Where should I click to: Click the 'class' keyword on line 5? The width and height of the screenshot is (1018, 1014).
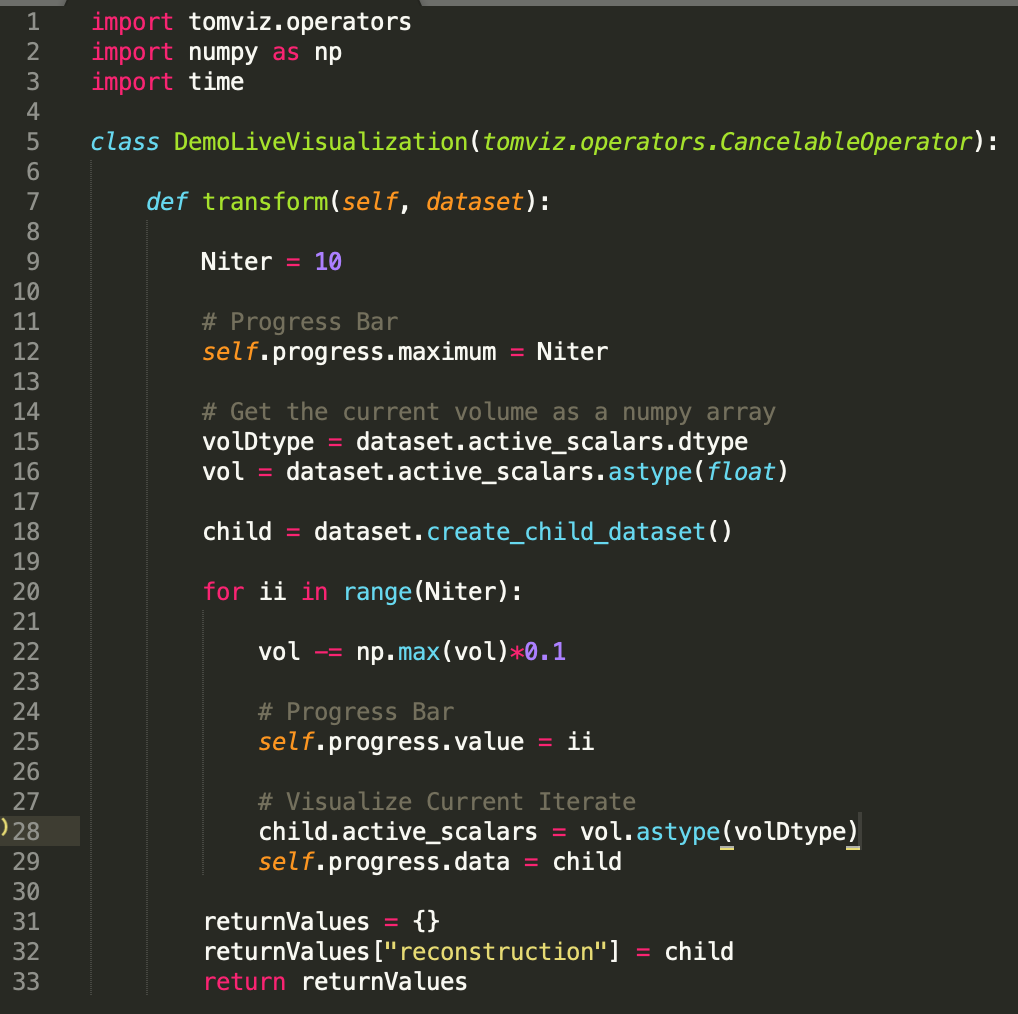point(125,142)
